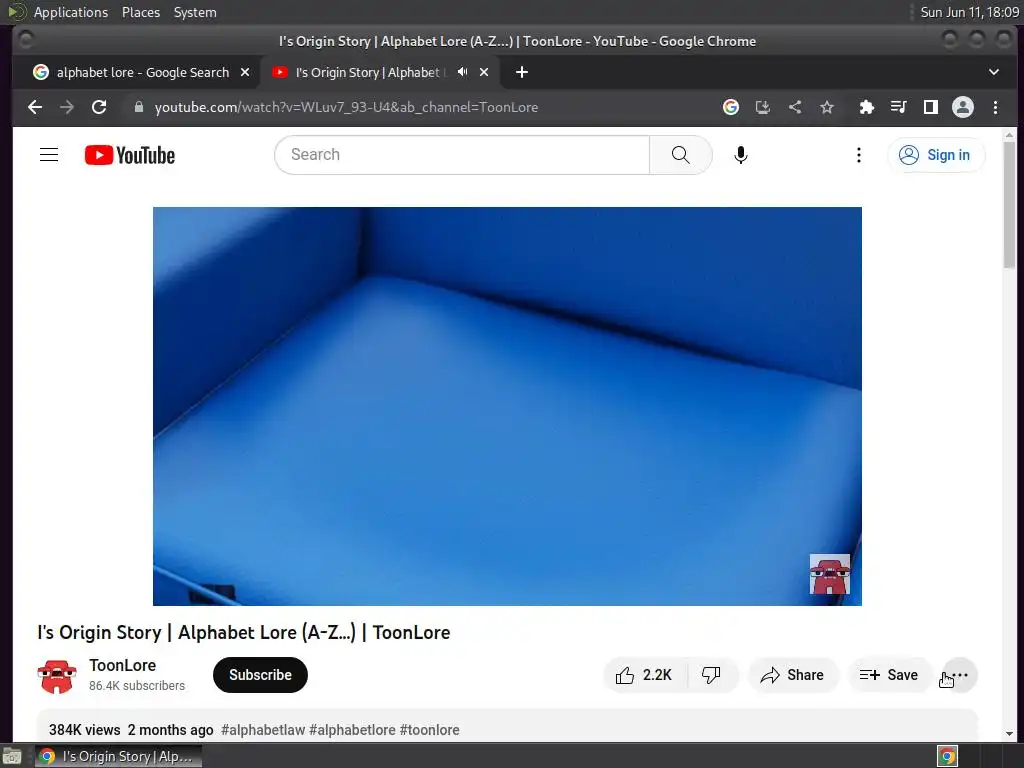
Task: Mute tab via speaker icon
Action: point(462,72)
